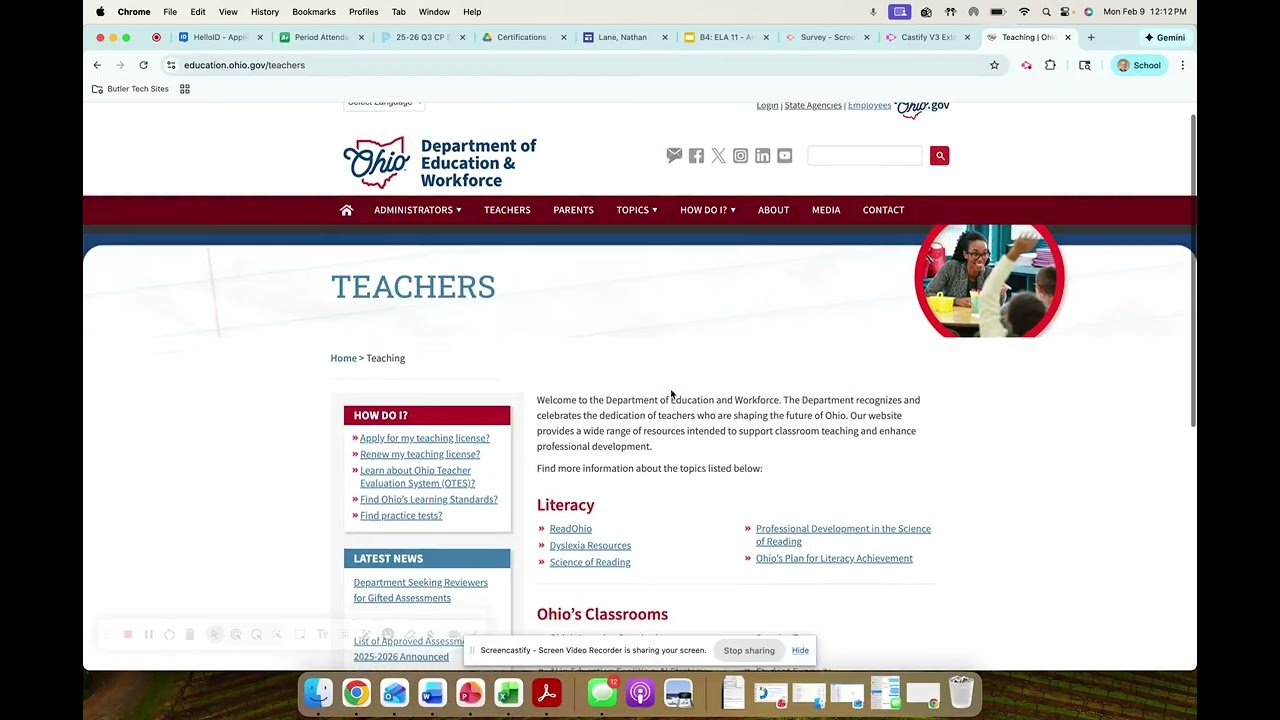
Task: Click the page's vertical scrollbar thumb
Action: click(1192, 270)
